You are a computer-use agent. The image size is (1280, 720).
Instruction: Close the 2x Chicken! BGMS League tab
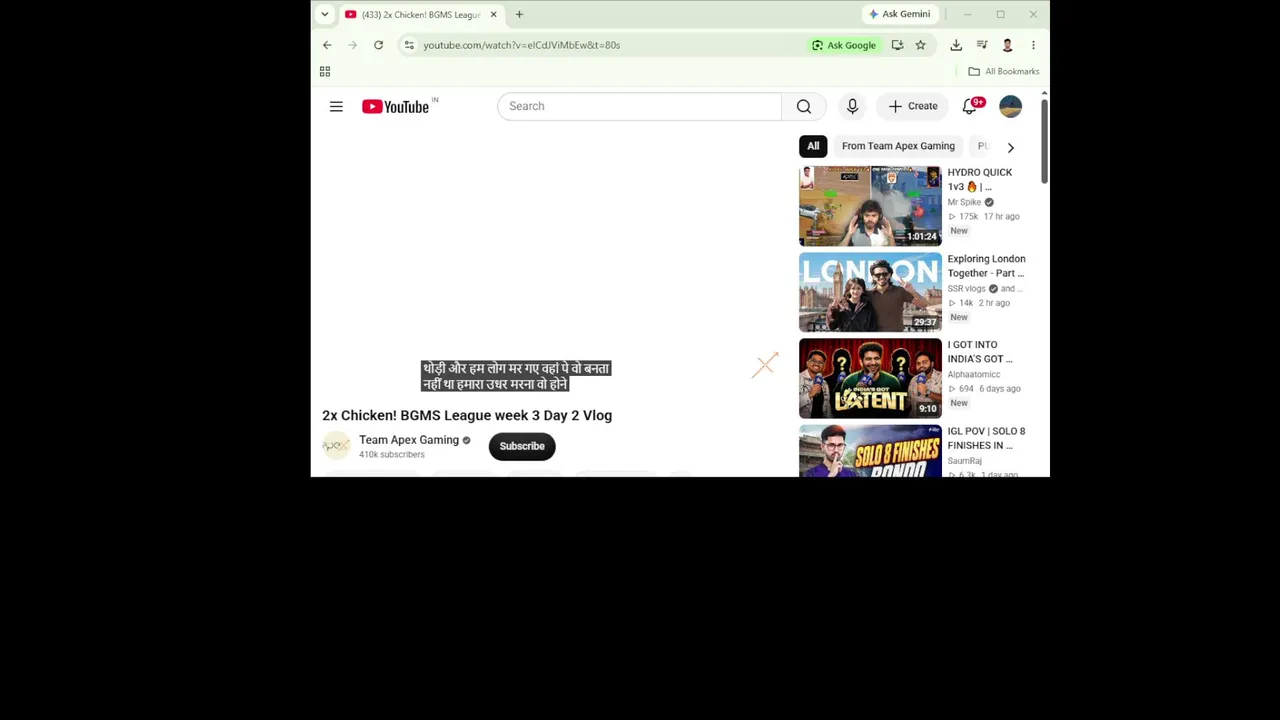pos(493,15)
